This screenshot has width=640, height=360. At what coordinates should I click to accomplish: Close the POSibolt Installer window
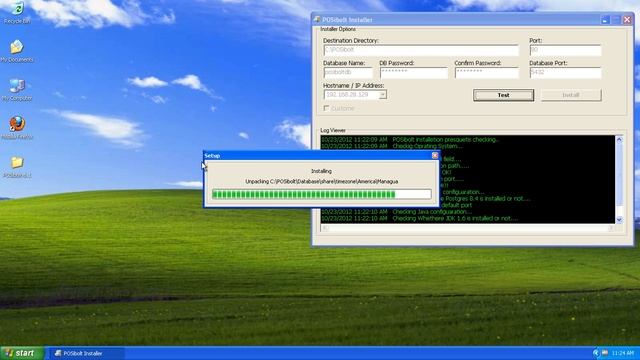click(627, 20)
